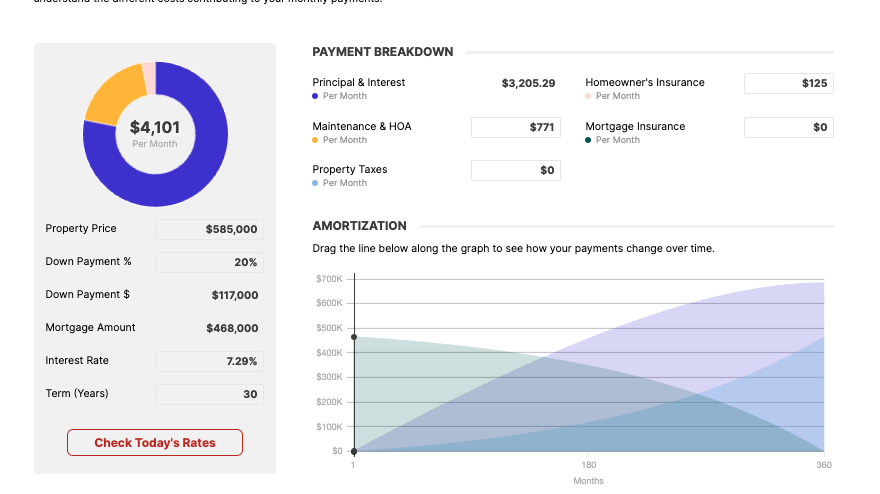Click the PAYMENT BREAKDOWN heading
The width and height of the screenshot is (880, 494).
(383, 52)
